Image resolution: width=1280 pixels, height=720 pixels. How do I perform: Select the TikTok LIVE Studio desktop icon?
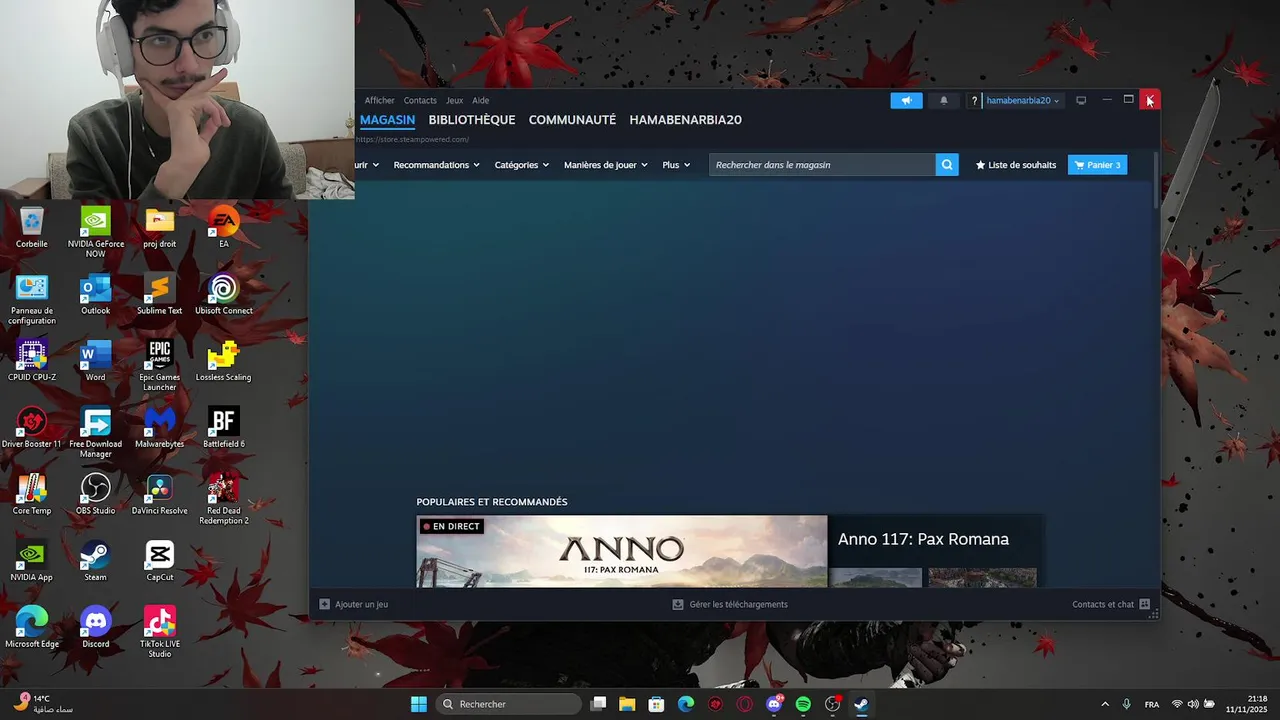coord(160,633)
